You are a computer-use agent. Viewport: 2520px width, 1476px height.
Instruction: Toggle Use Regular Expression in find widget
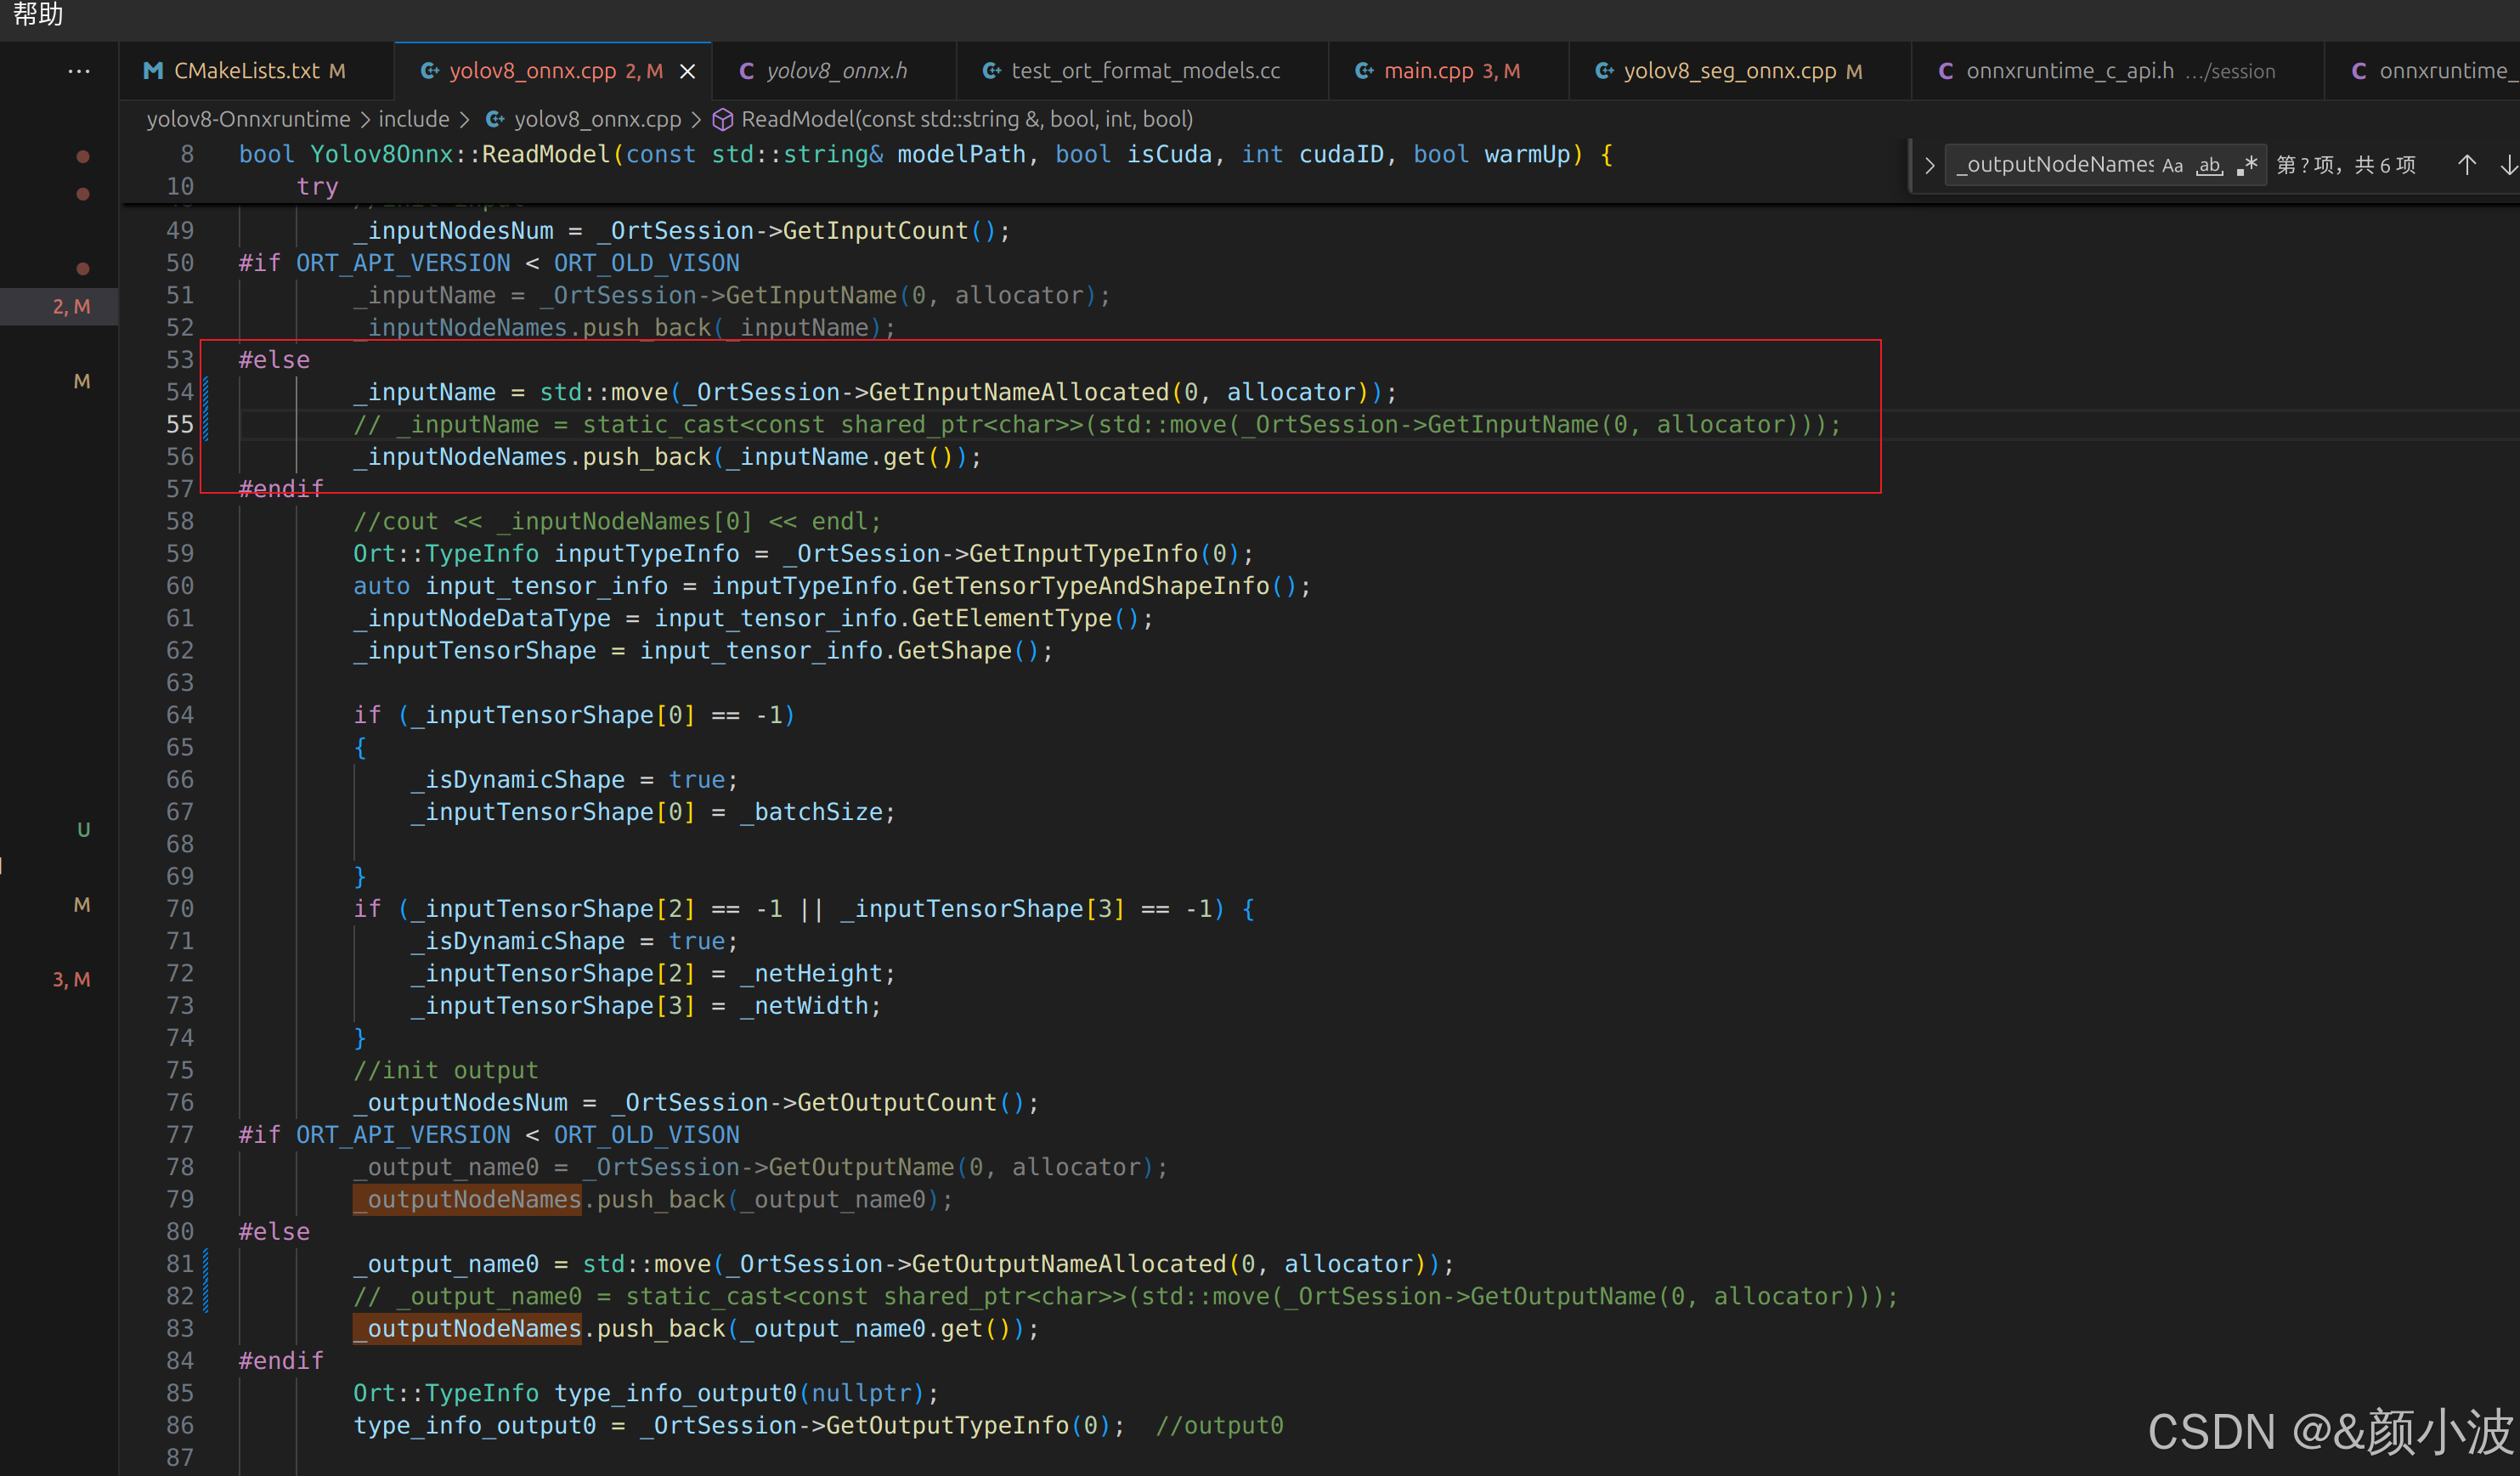click(2247, 165)
